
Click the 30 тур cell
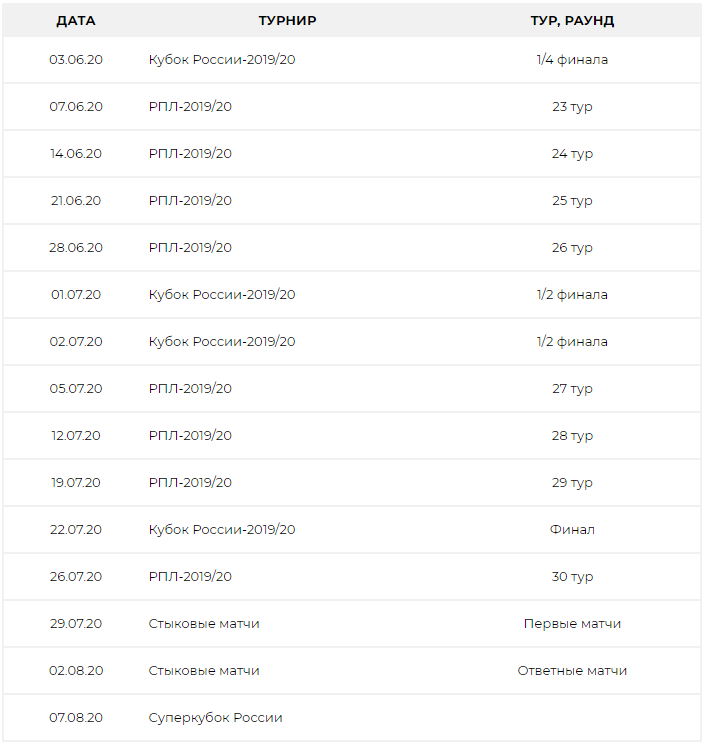pos(572,577)
